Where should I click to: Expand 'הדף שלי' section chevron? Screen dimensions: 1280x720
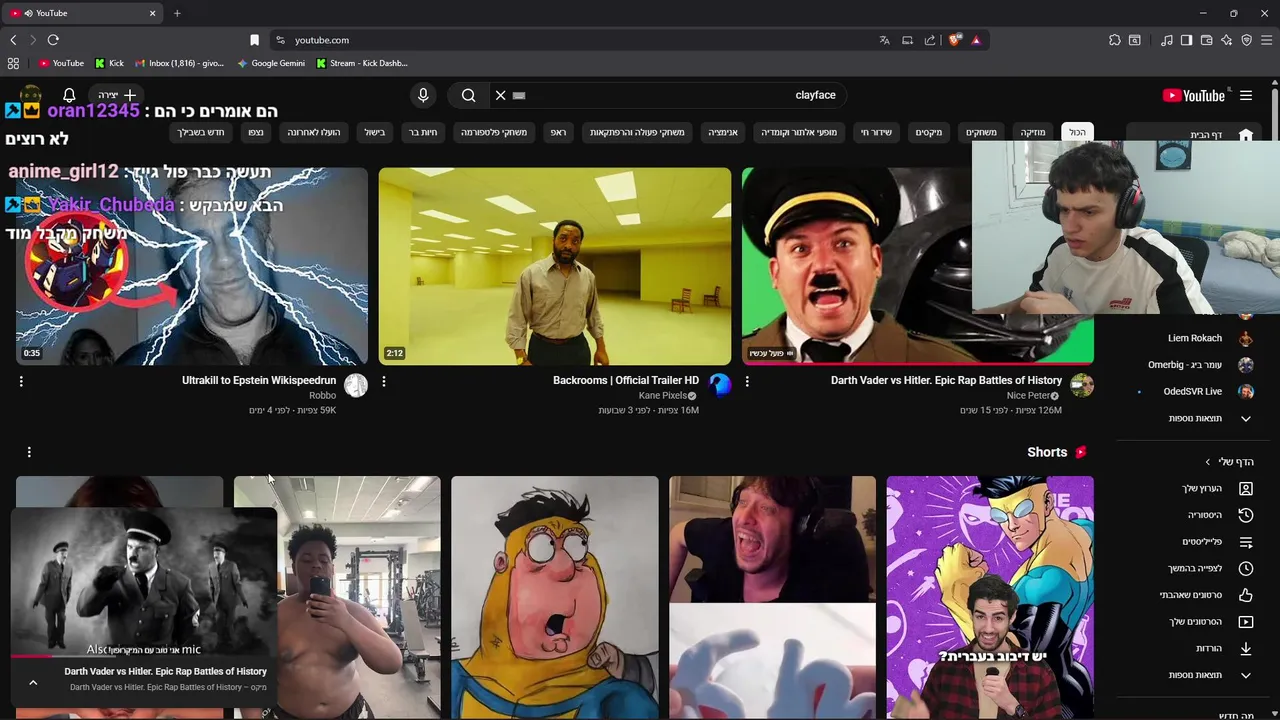tap(1208, 462)
